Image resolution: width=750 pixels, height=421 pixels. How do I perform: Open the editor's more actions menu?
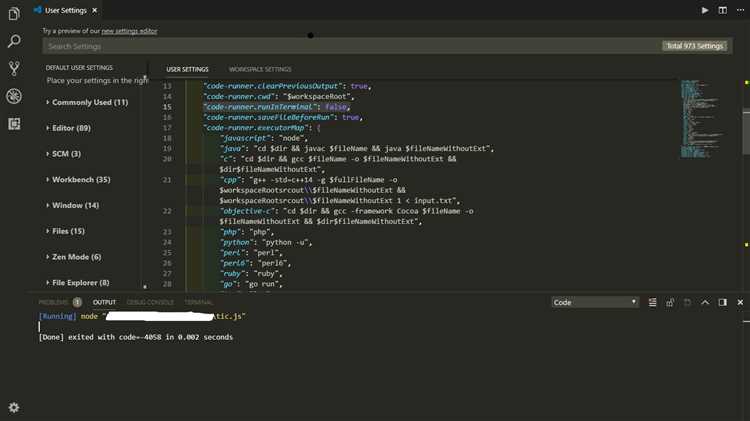[x=740, y=10]
